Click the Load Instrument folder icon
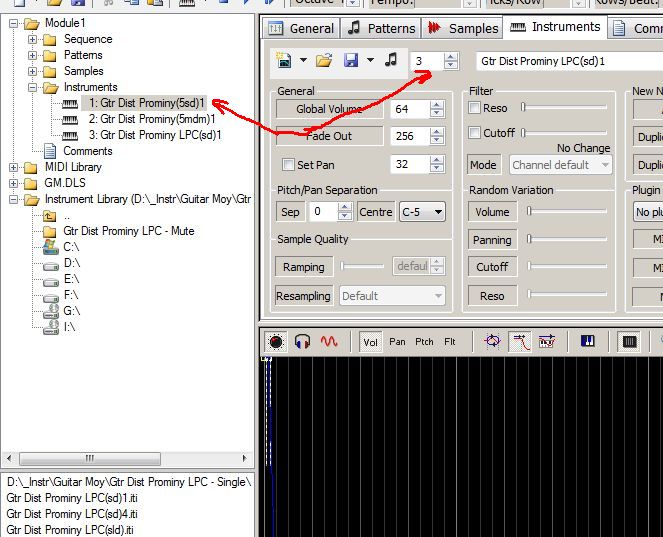 [324, 61]
